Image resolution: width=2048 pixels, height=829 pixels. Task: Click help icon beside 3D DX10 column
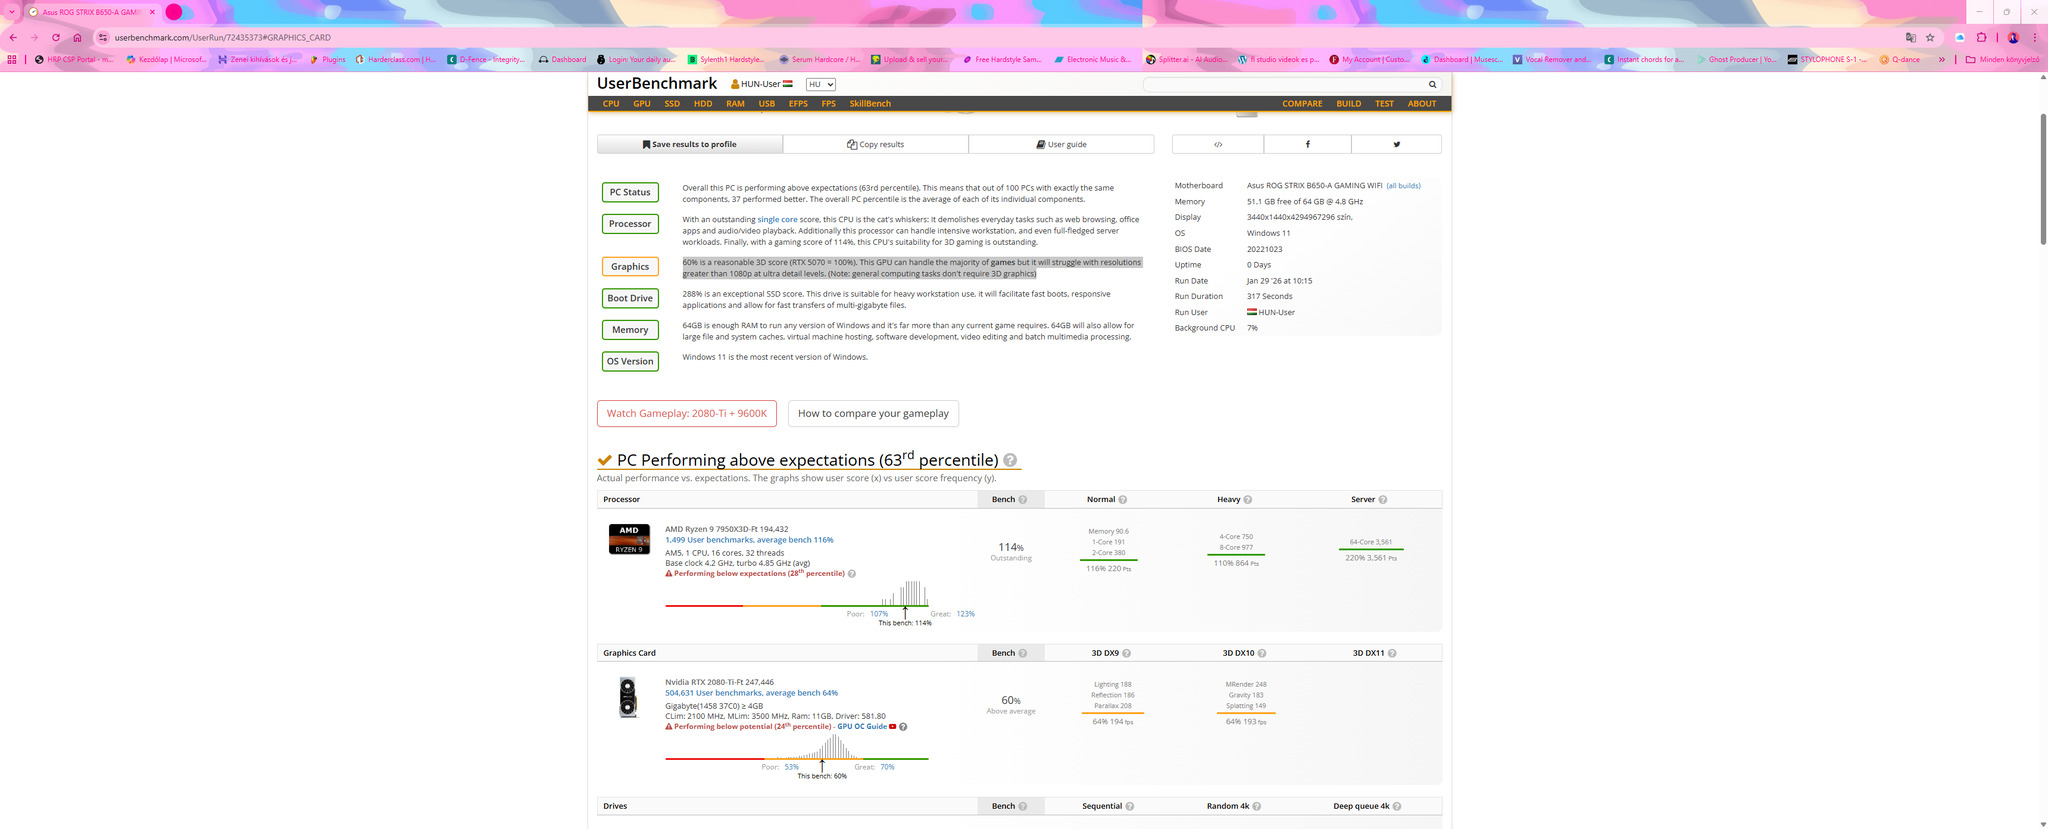pyautogui.click(x=1261, y=653)
